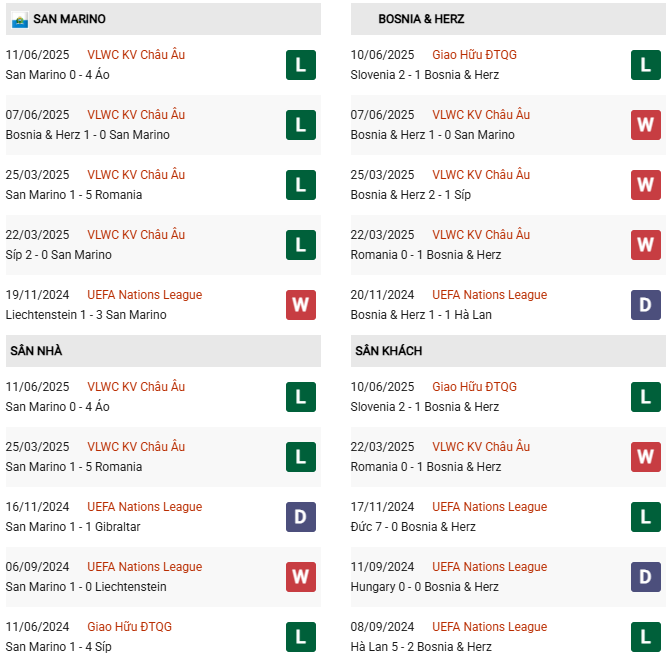
Task: Click the W badge for San Marino 1 - 0 Liechtenstein
Action: click(300, 577)
